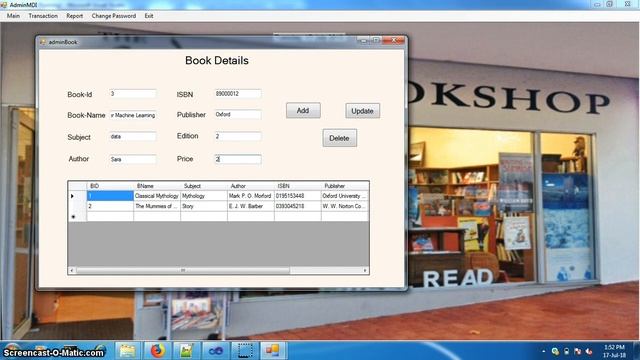Click the grid horizontal scrollbar left arrow
Image resolution: width=640 pixels, height=360 pixels.
[x=72, y=270]
